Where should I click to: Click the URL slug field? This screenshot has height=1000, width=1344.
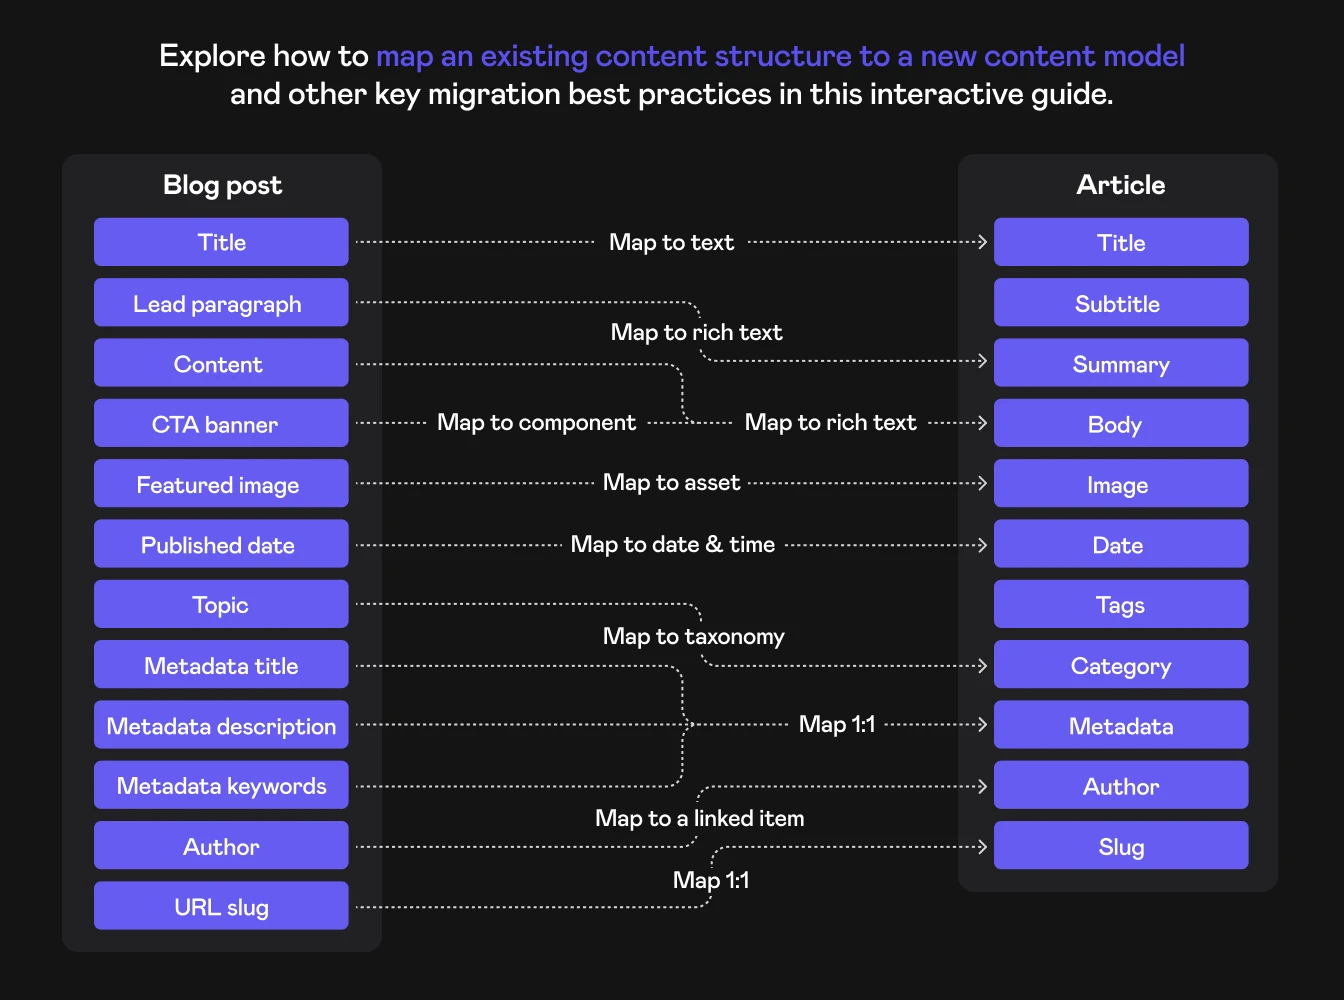[x=221, y=907]
